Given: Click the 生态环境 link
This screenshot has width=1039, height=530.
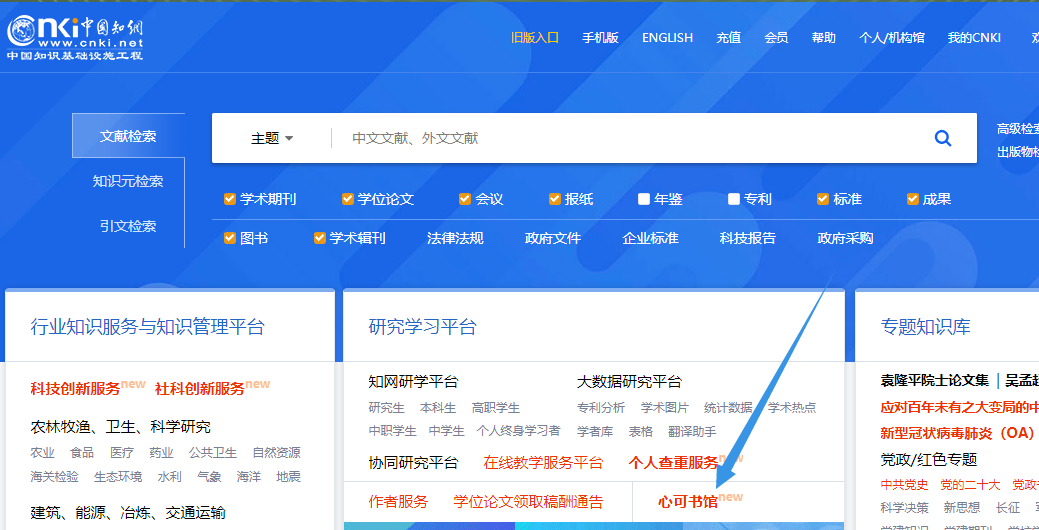Looking at the screenshot, I should (118, 477).
